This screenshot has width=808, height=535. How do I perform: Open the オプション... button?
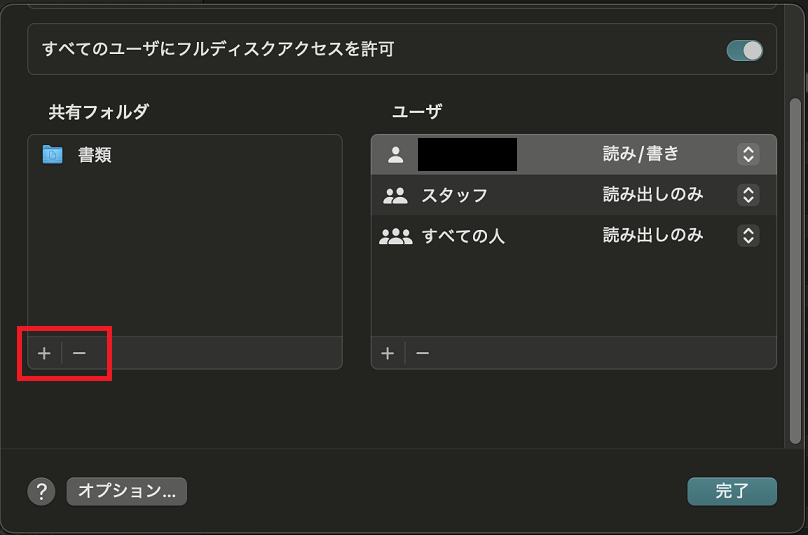127,491
